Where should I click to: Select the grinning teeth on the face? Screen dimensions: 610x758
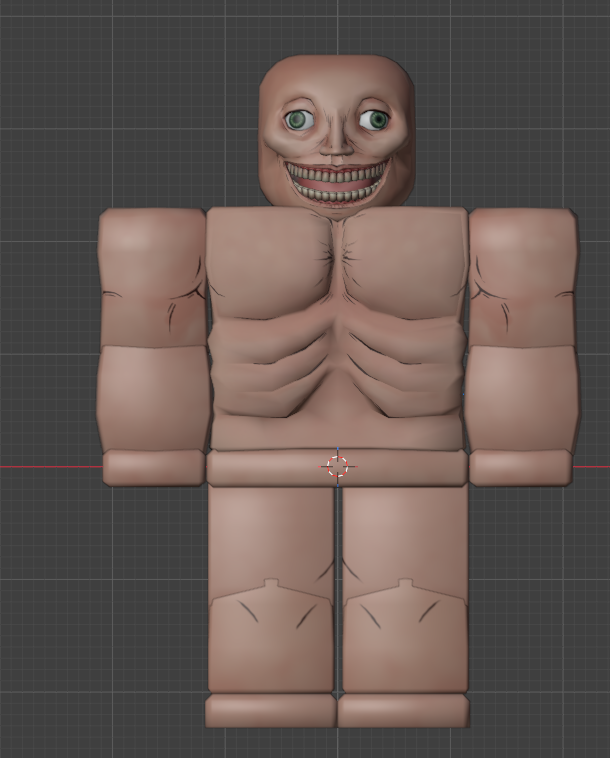(337, 183)
